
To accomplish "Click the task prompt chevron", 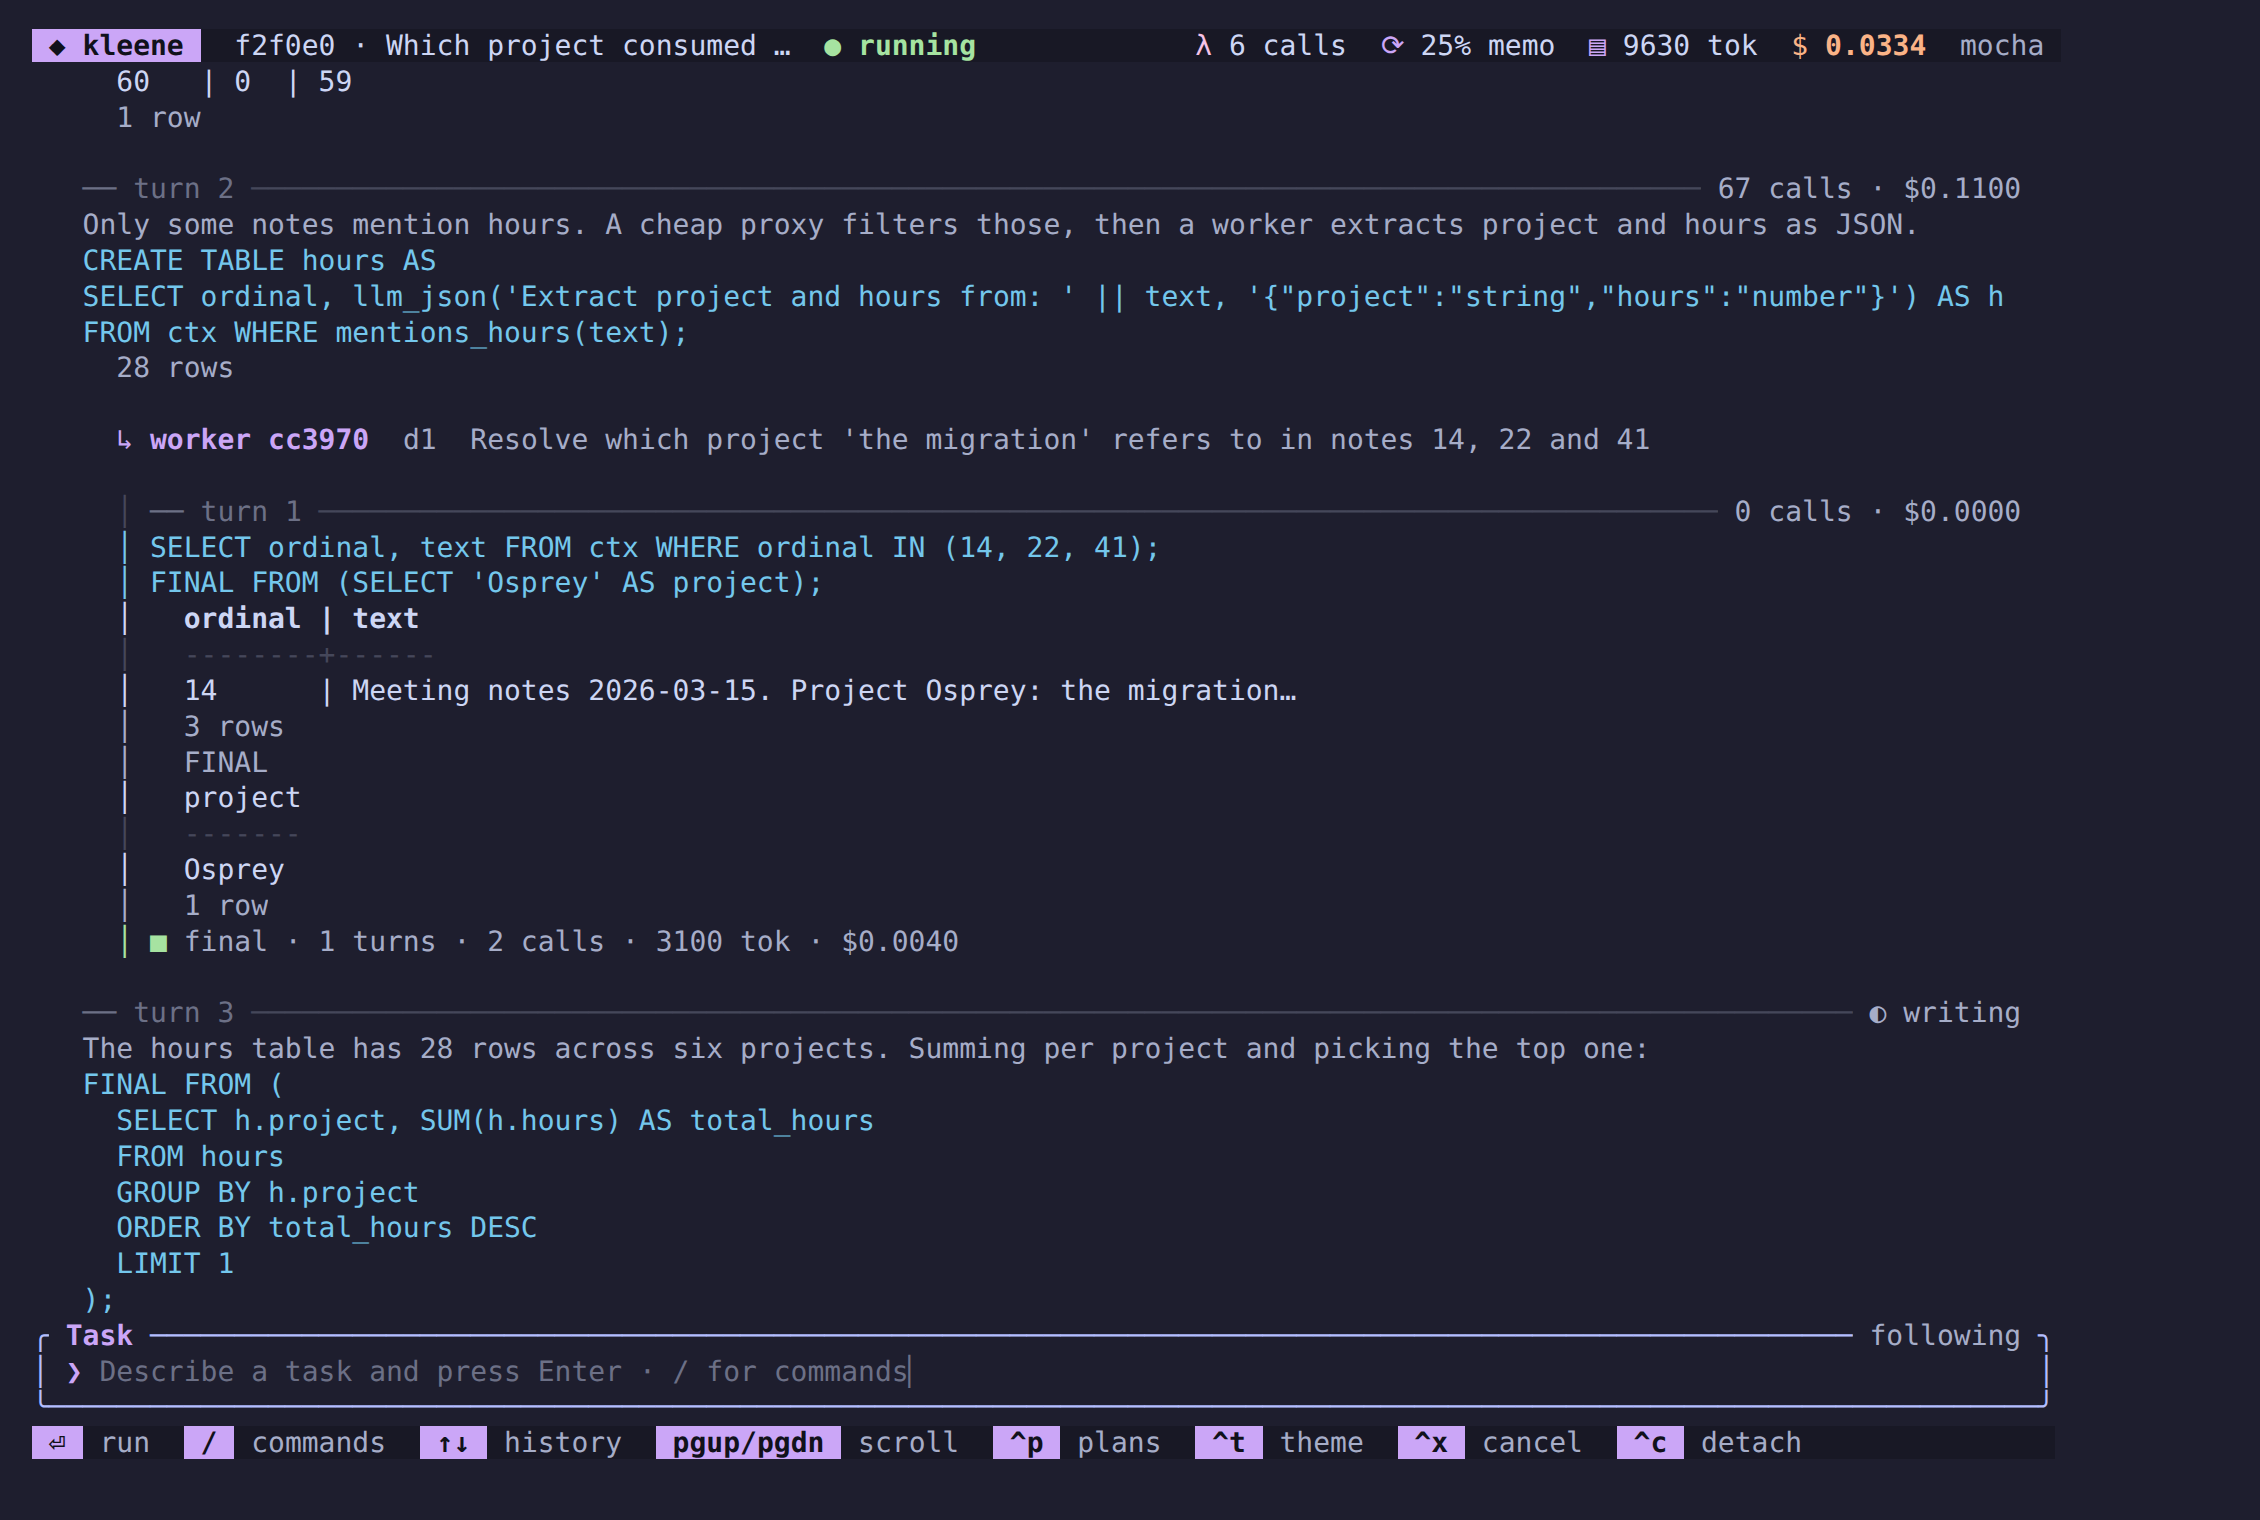I will (74, 1372).
